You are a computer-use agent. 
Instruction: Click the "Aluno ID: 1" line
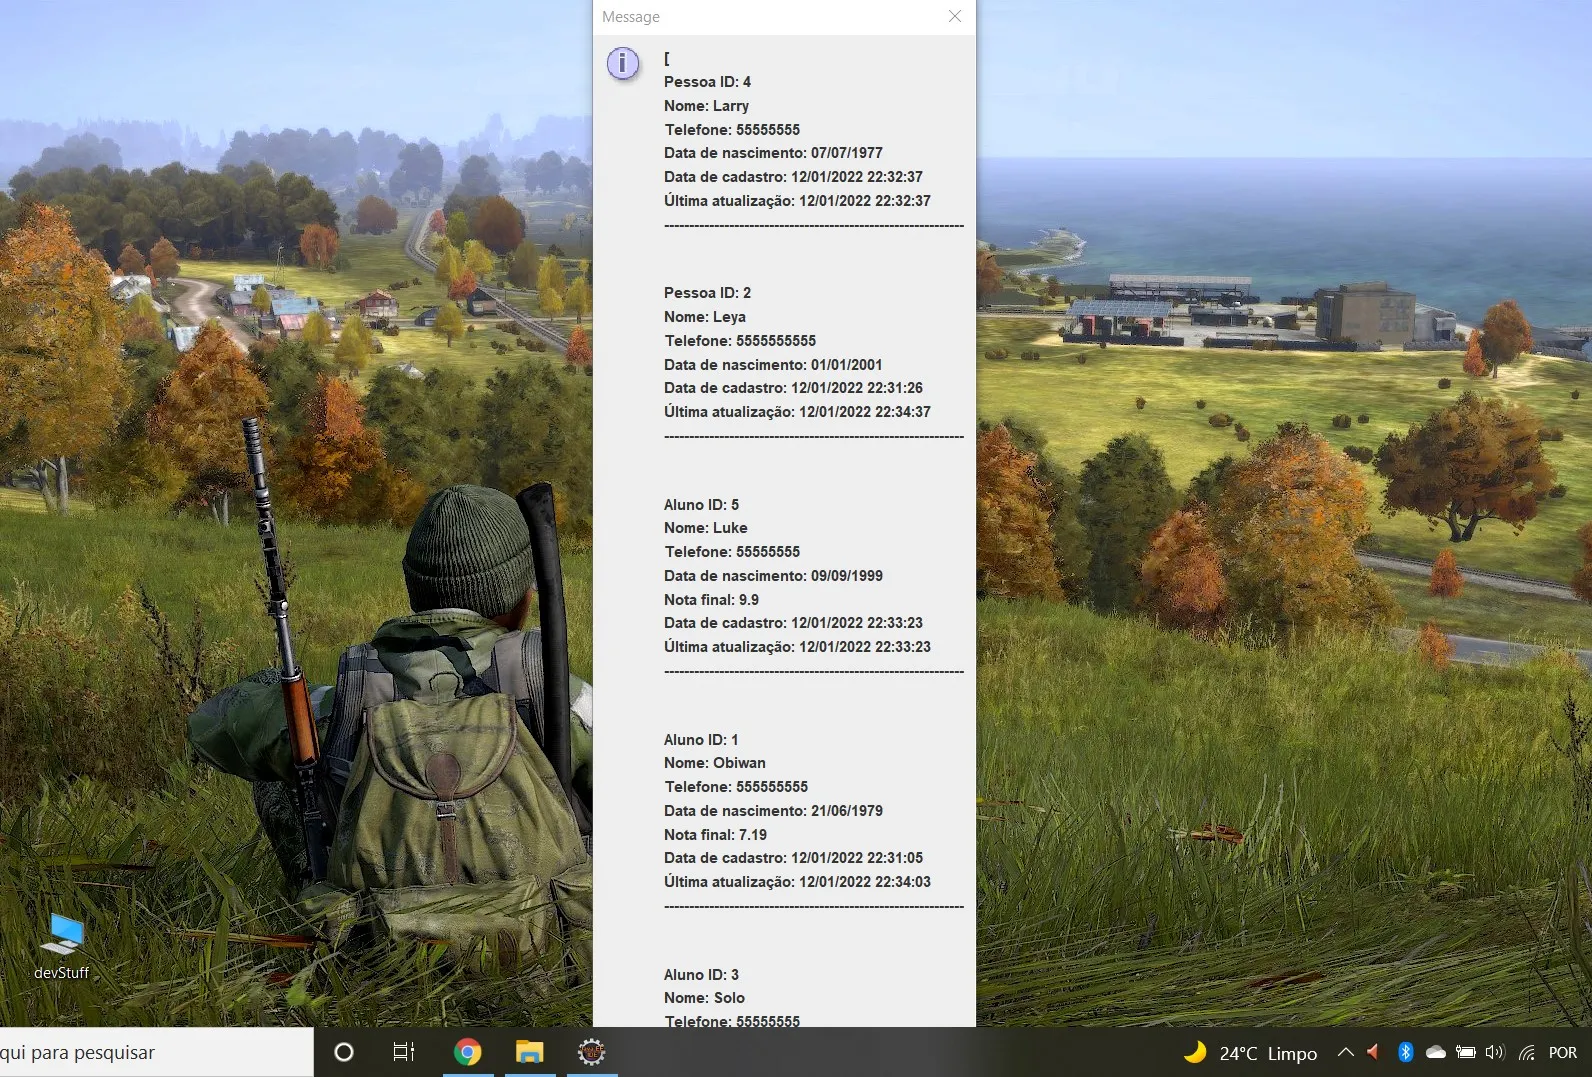point(702,740)
